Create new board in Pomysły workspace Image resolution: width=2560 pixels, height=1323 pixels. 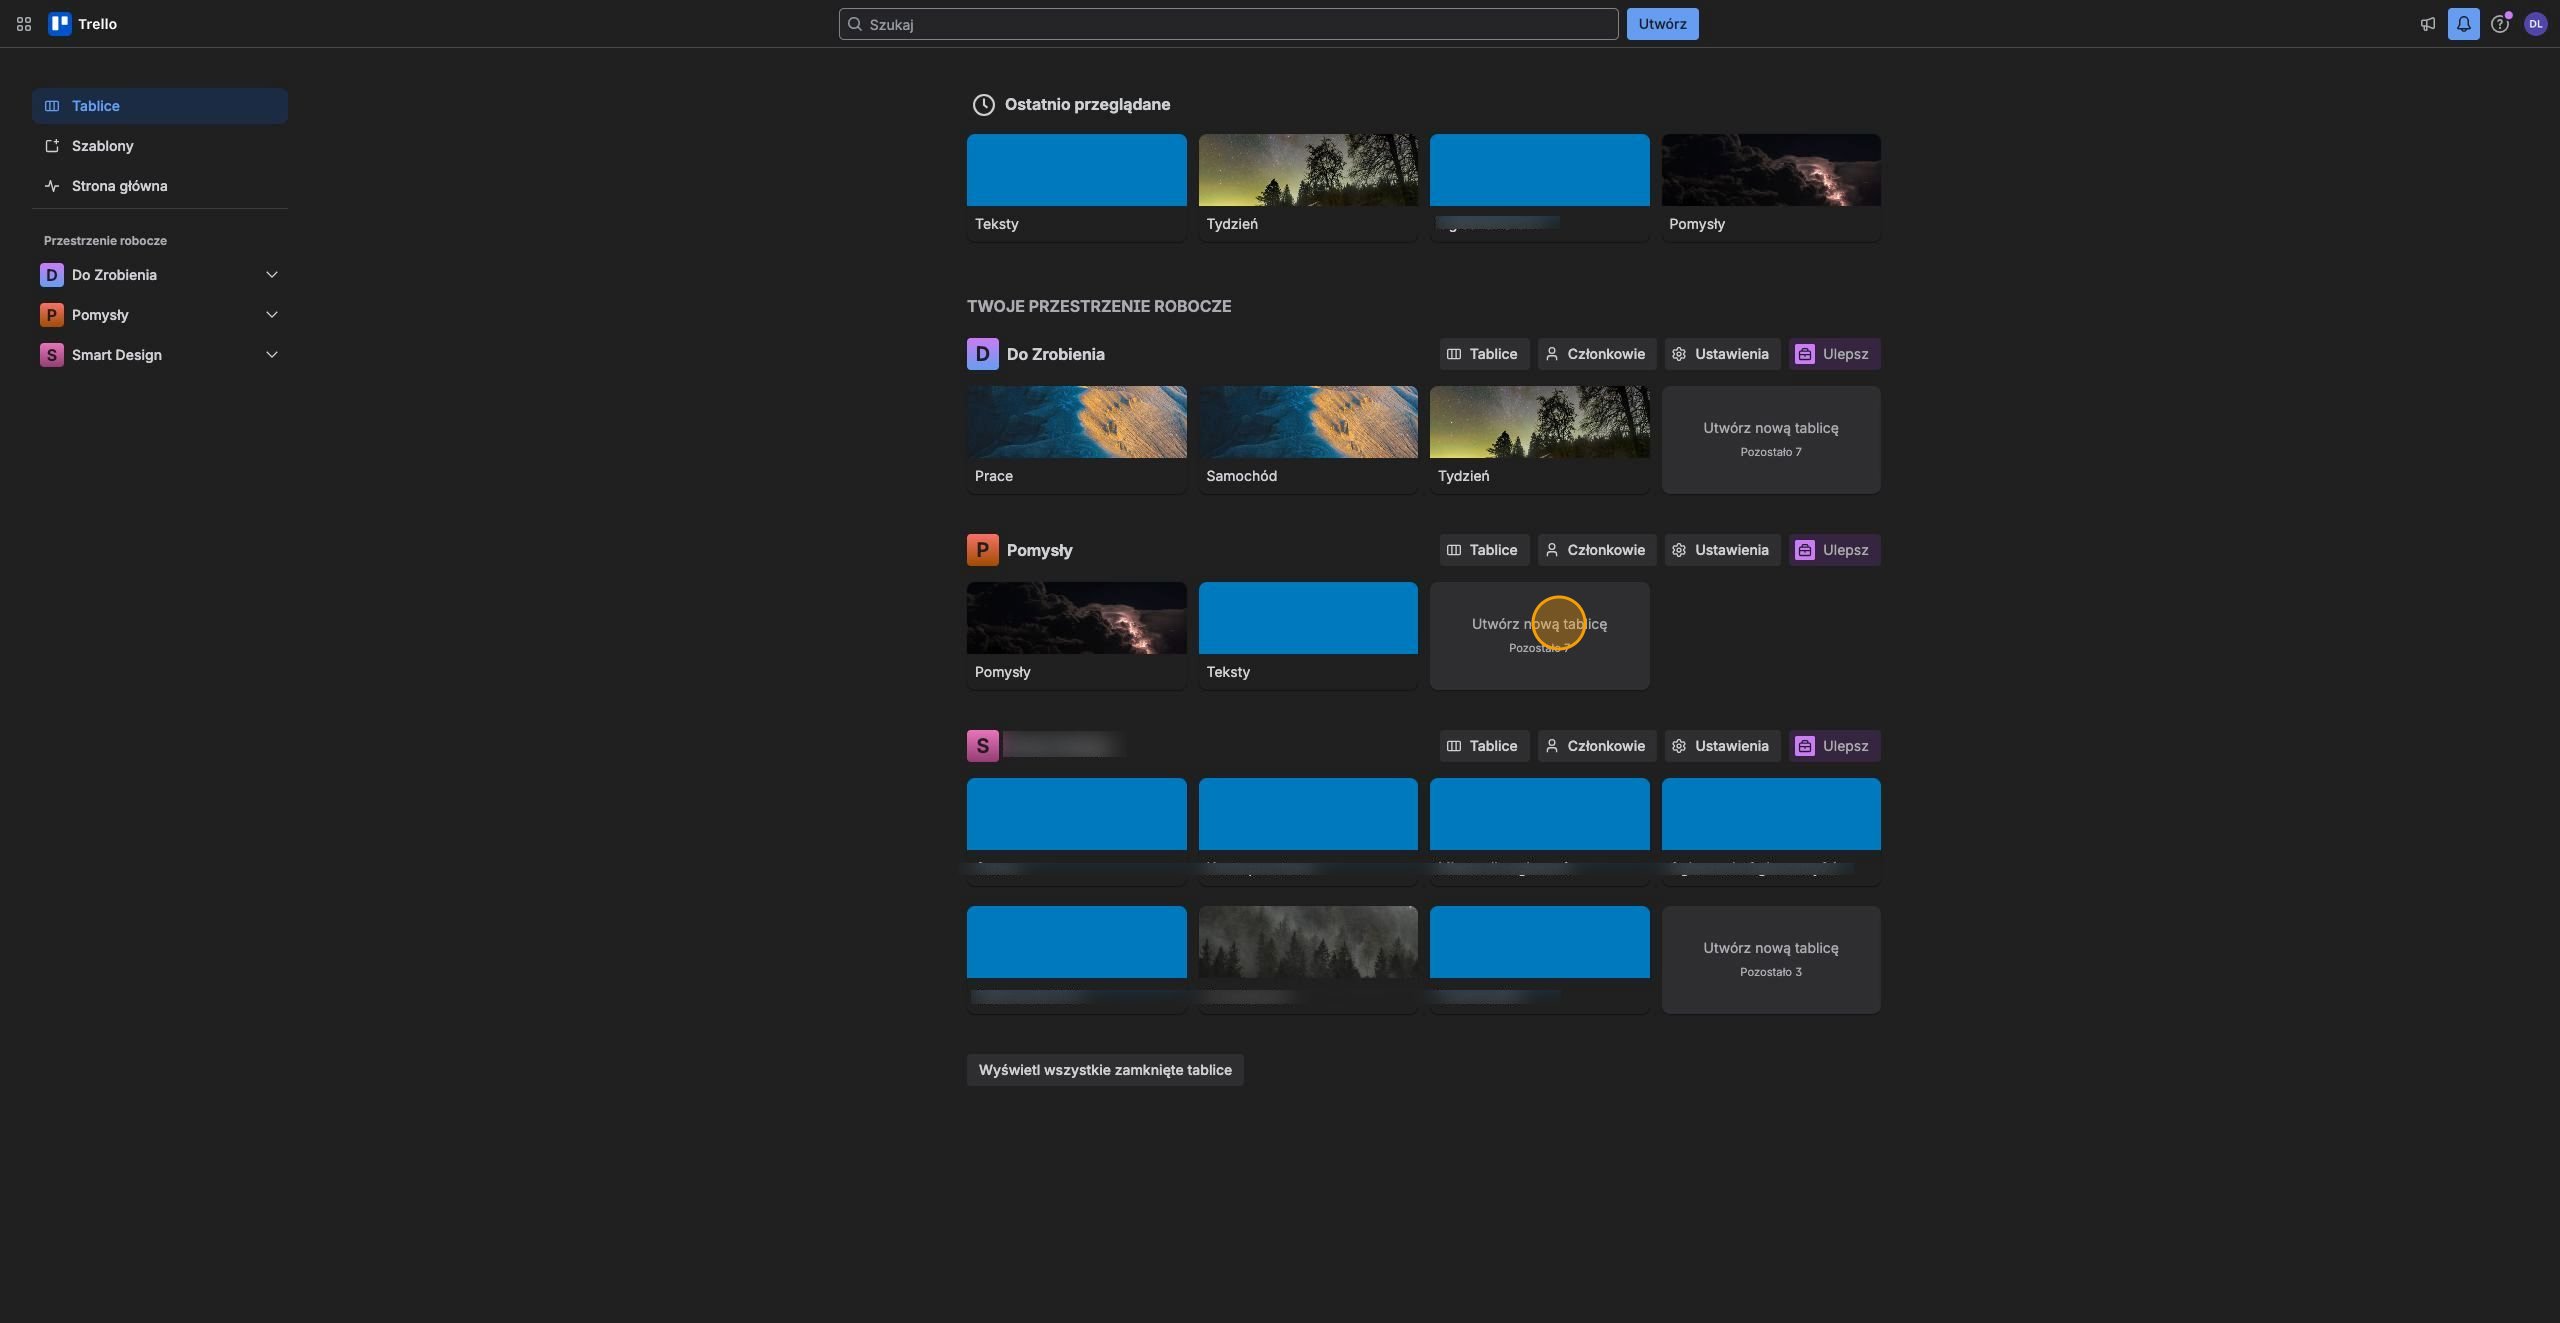(x=1539, y=636)
